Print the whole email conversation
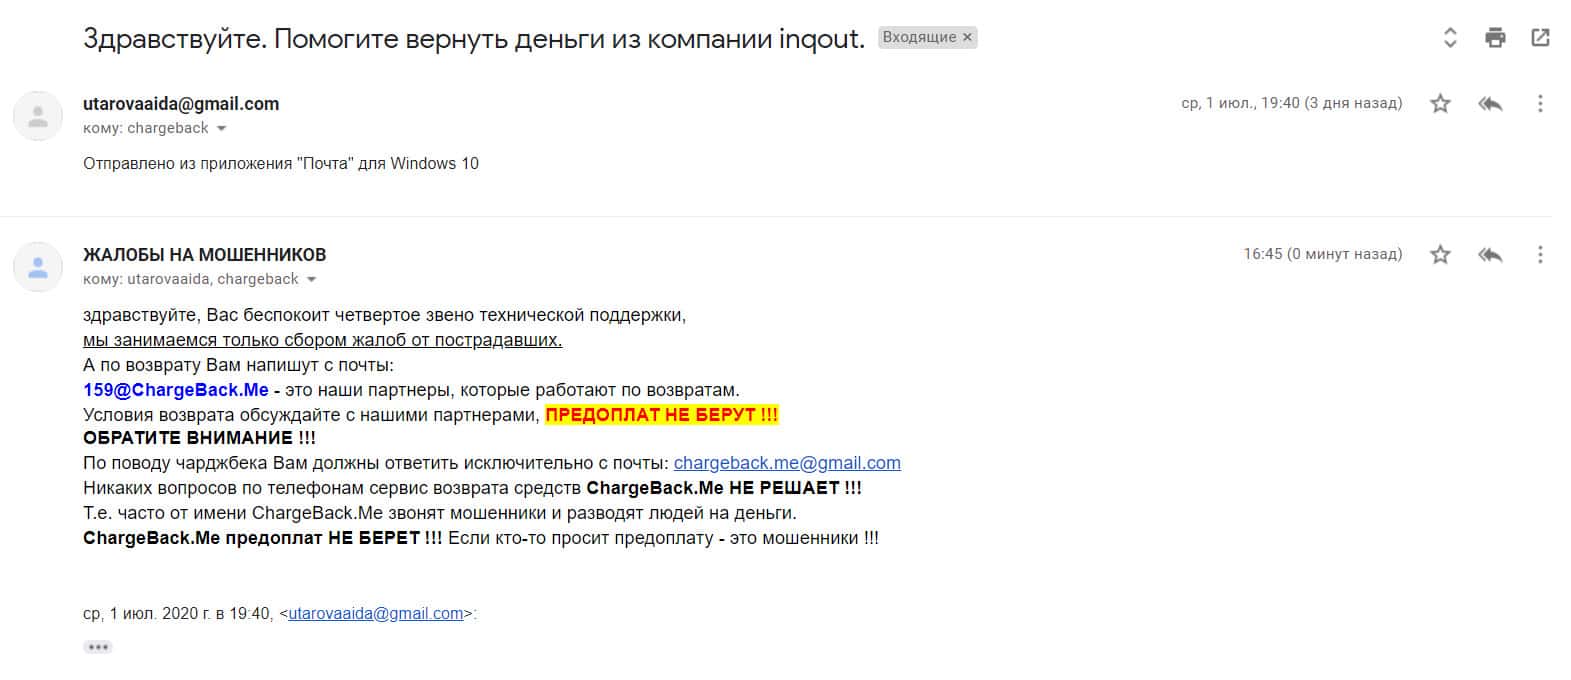The height and width of the screenshot is (680, 1571). click(x=1495, y=38)
